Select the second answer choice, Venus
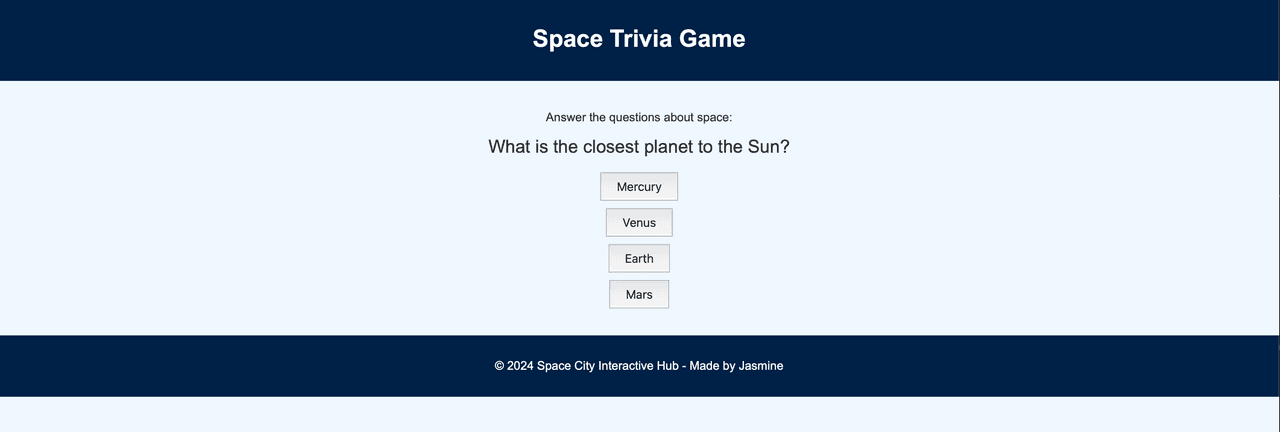The width and height of the screenshot is (1280, 432). coord(639,223)
